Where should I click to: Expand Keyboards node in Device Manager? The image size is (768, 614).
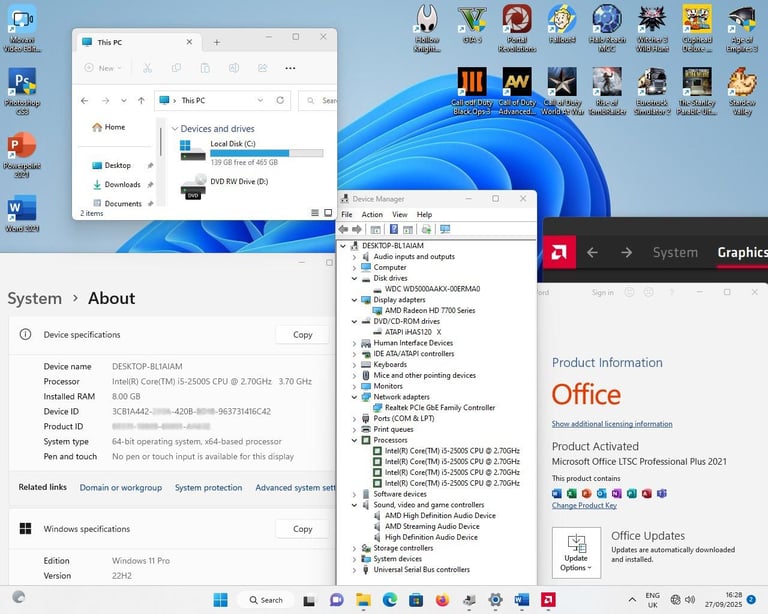[354, 364]
